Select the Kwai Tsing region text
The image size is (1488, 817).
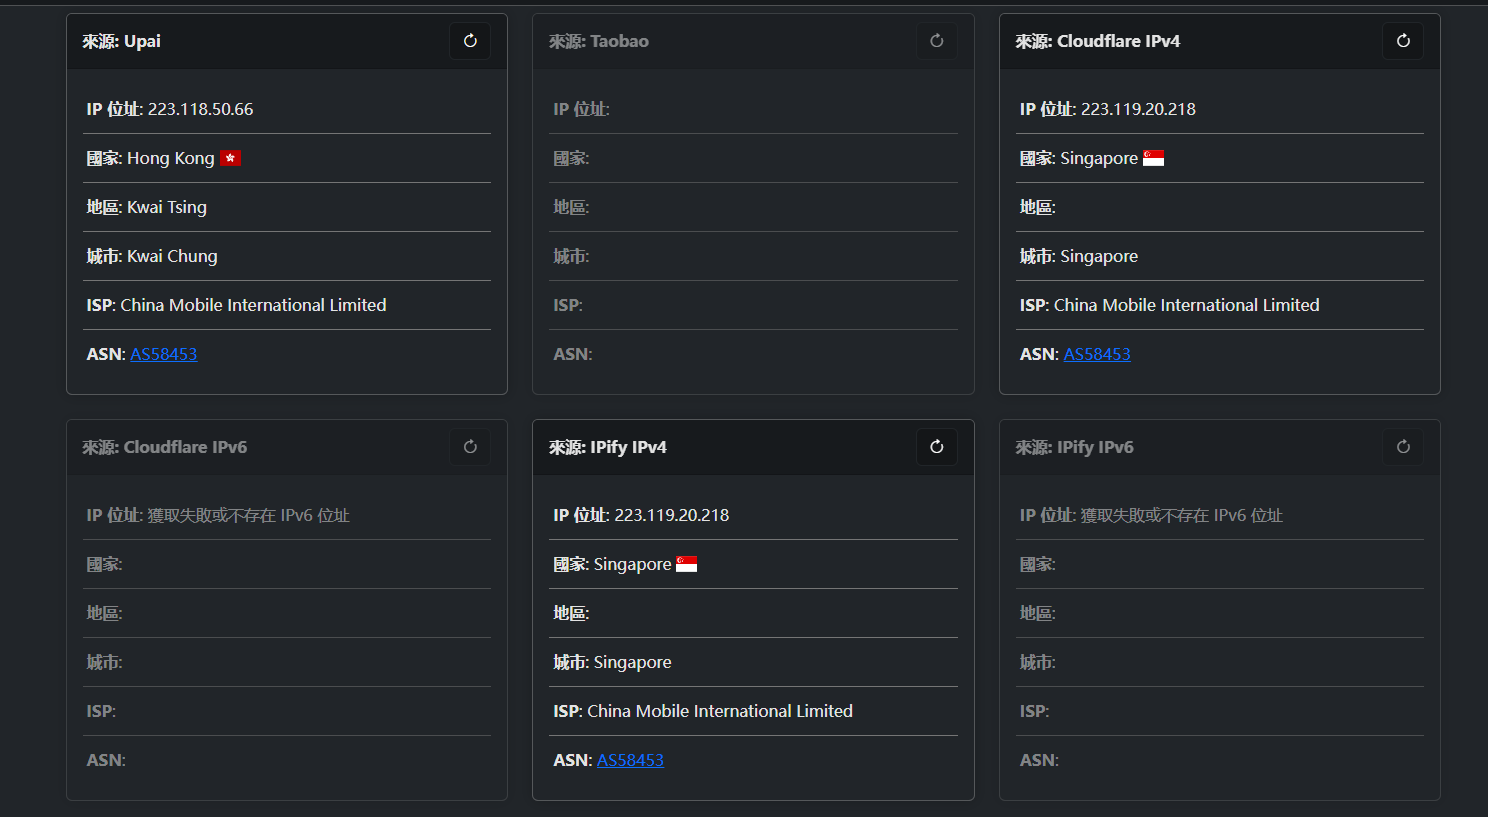coord(166,207)
